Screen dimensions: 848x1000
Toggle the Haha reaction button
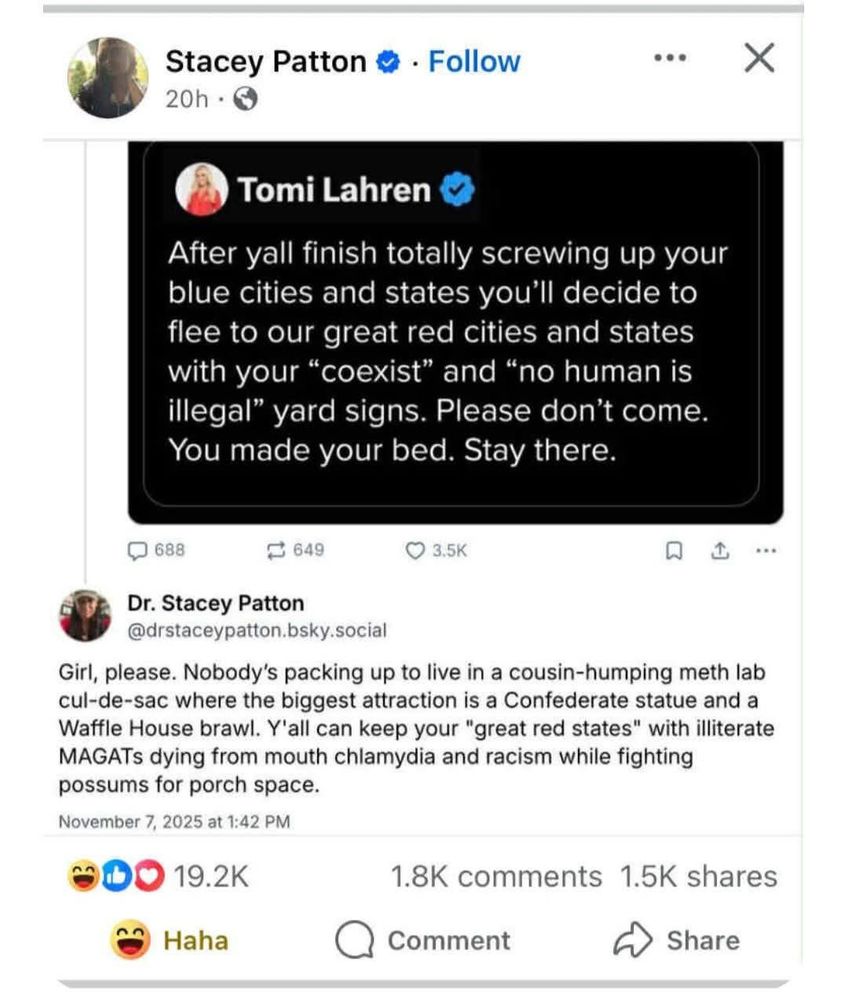click(170, 941)
